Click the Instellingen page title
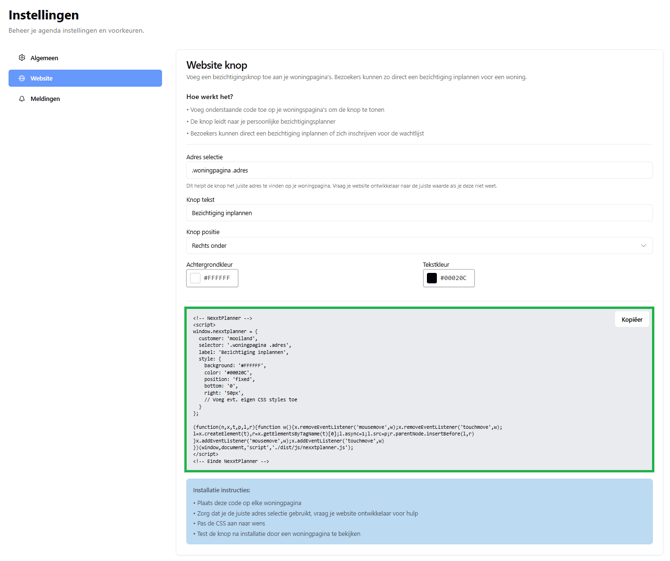670x561 pixels. (x=44, y=15)
